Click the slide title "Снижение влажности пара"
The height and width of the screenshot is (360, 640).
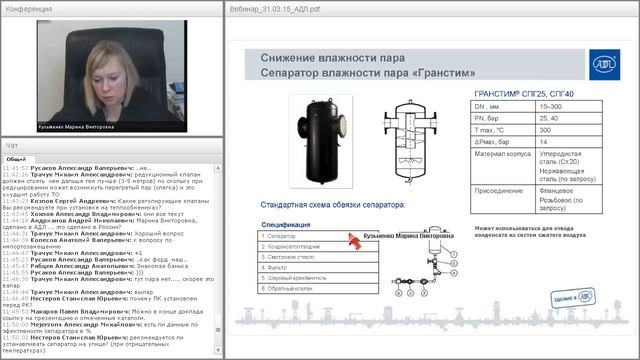click(x=333, y=58)
